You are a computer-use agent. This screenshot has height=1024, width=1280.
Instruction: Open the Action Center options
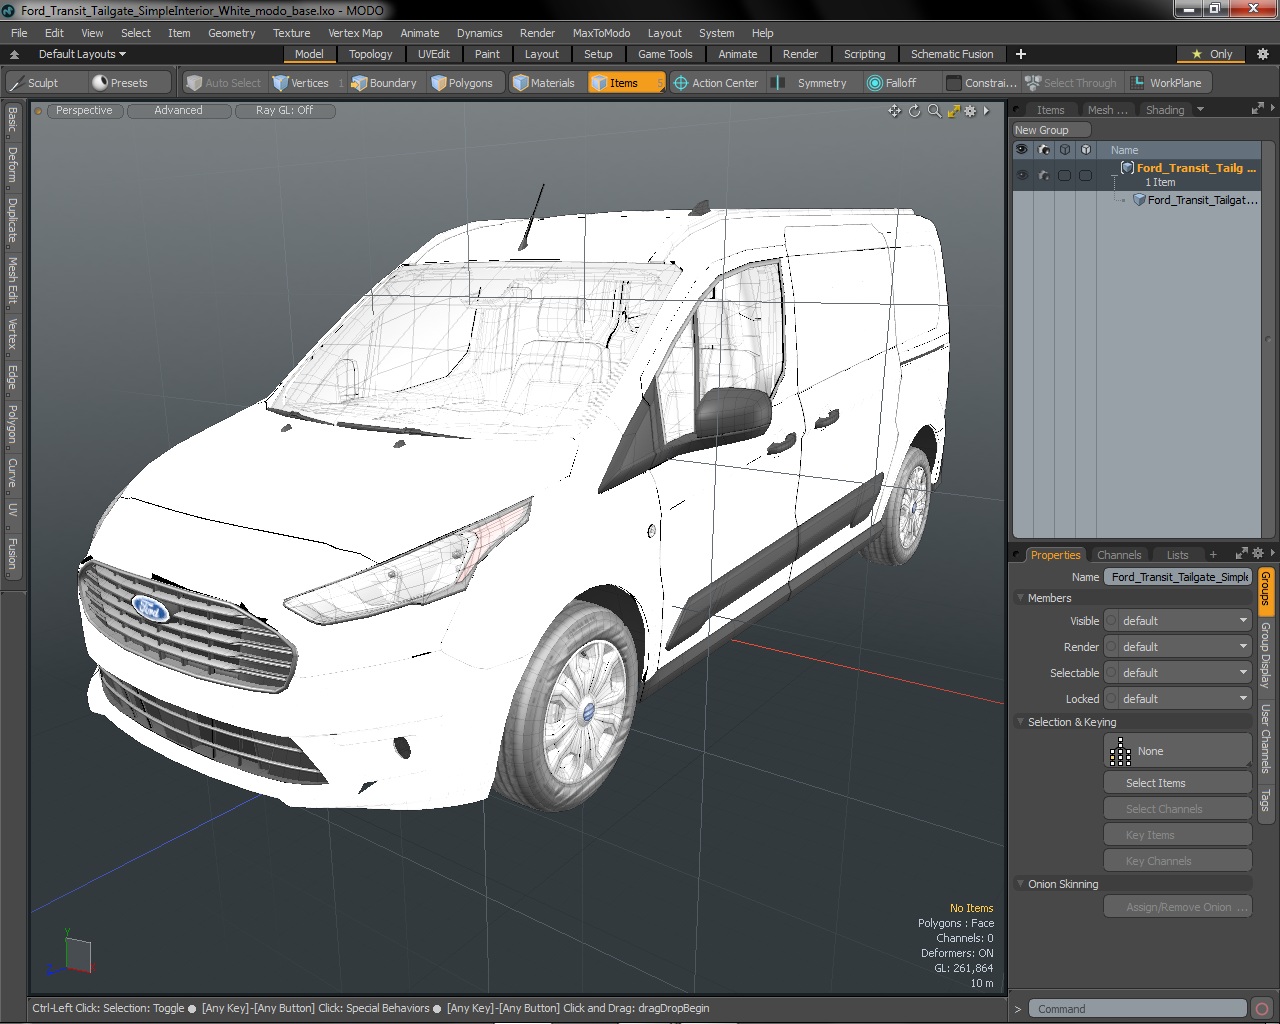716,83
